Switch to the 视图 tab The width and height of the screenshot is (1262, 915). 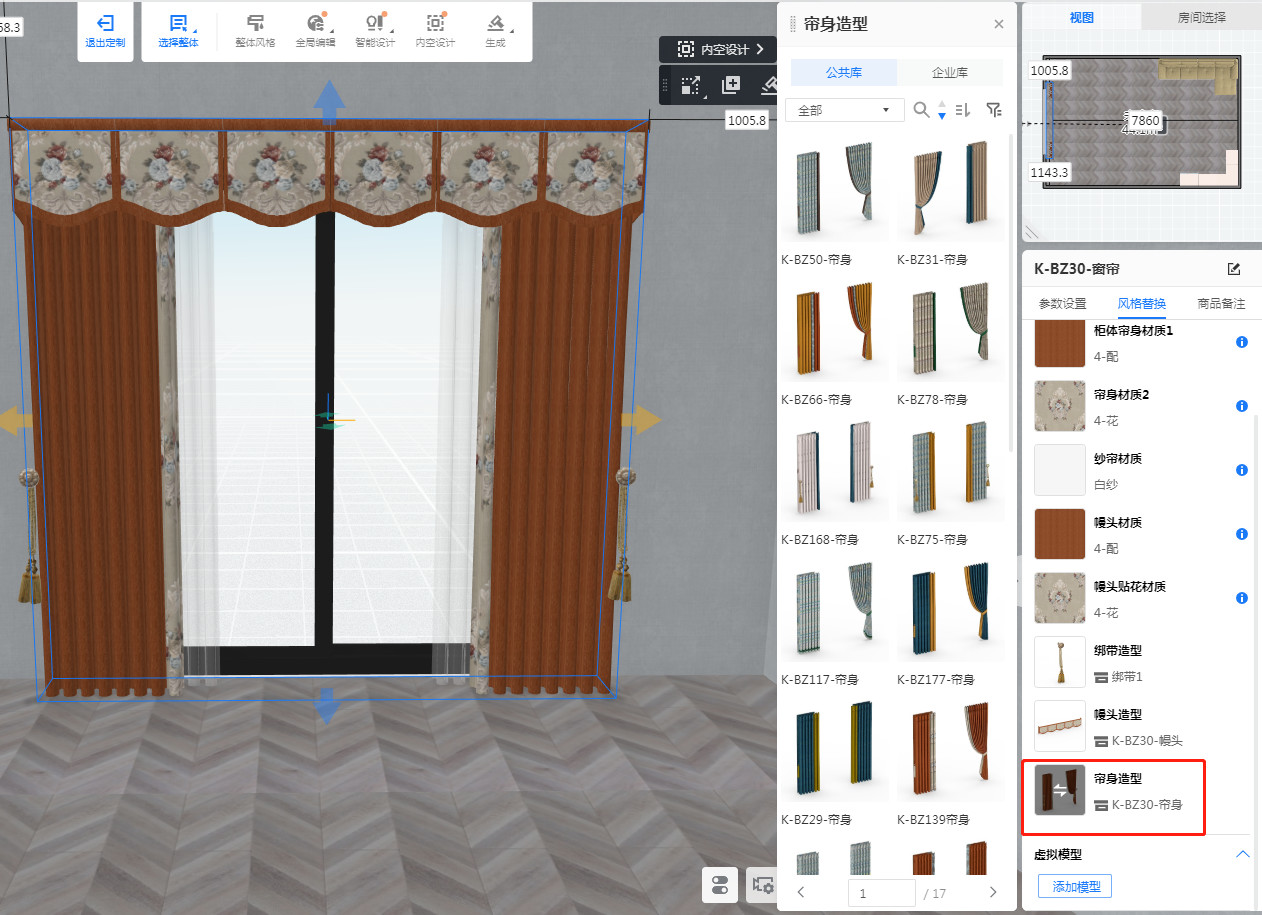click(1082, 17)
